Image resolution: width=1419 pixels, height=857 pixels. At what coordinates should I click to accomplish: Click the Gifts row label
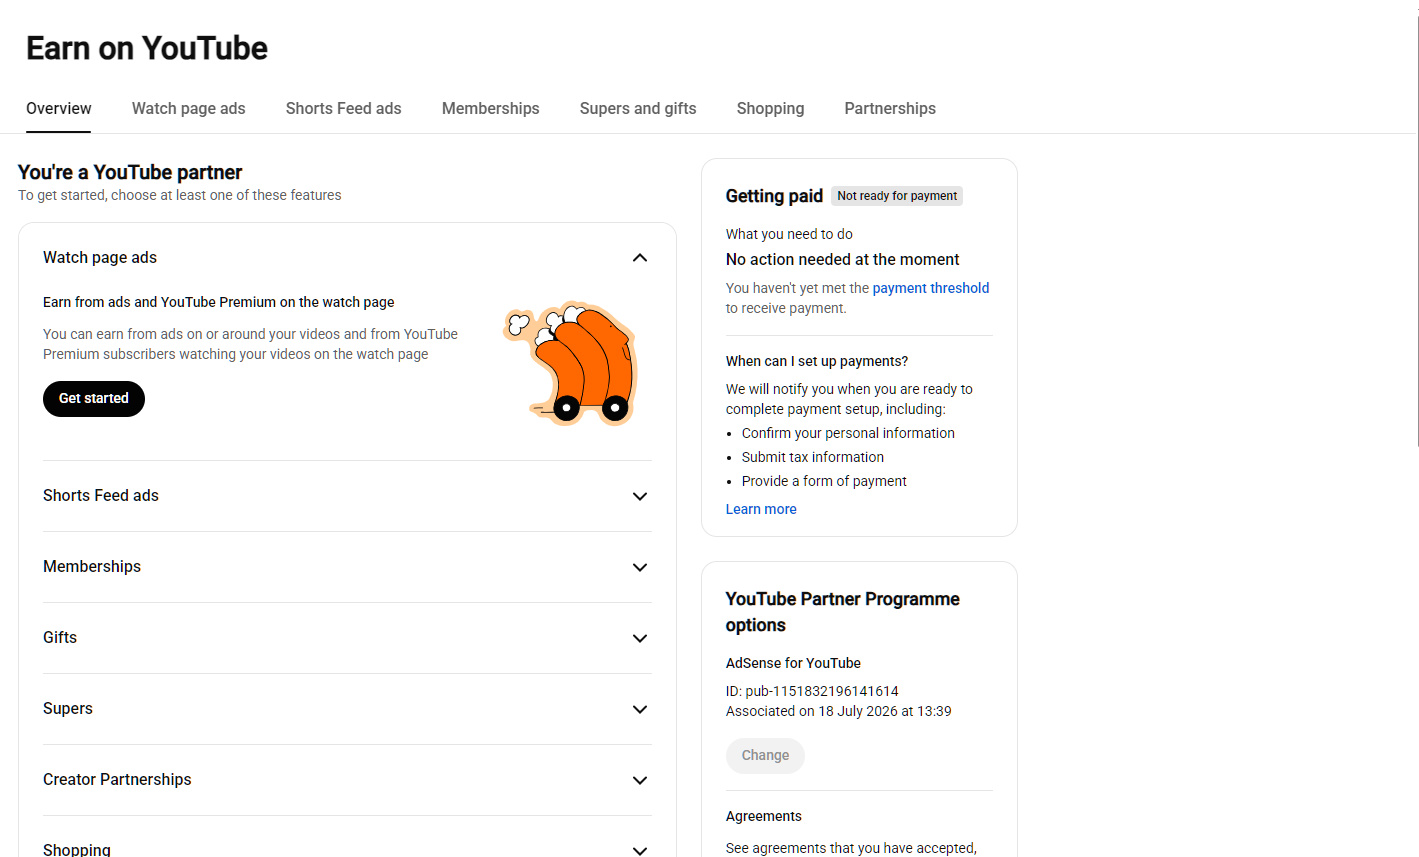[60, 637]
